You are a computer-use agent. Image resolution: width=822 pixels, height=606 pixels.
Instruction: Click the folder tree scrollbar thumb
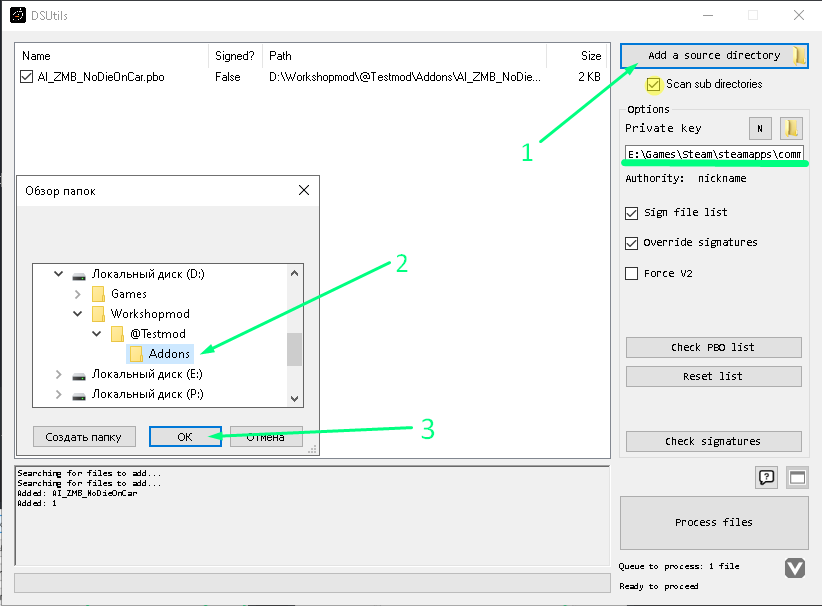point(295,349)
